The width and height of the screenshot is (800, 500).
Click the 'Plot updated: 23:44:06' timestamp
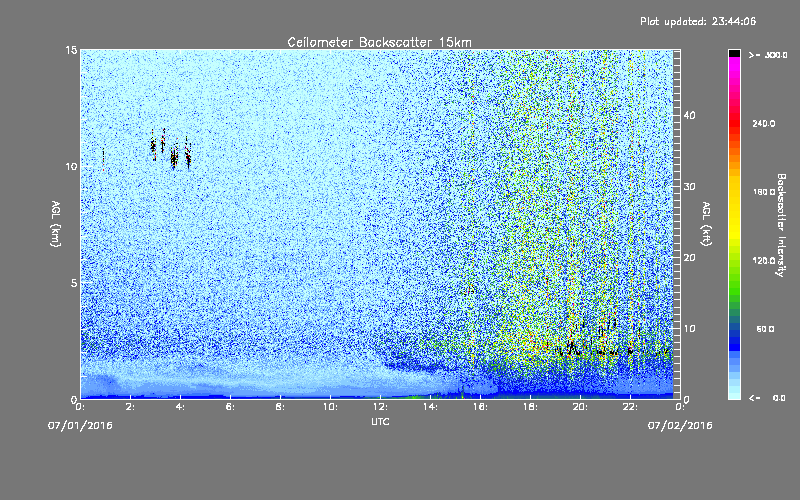(x=698, y=21)
